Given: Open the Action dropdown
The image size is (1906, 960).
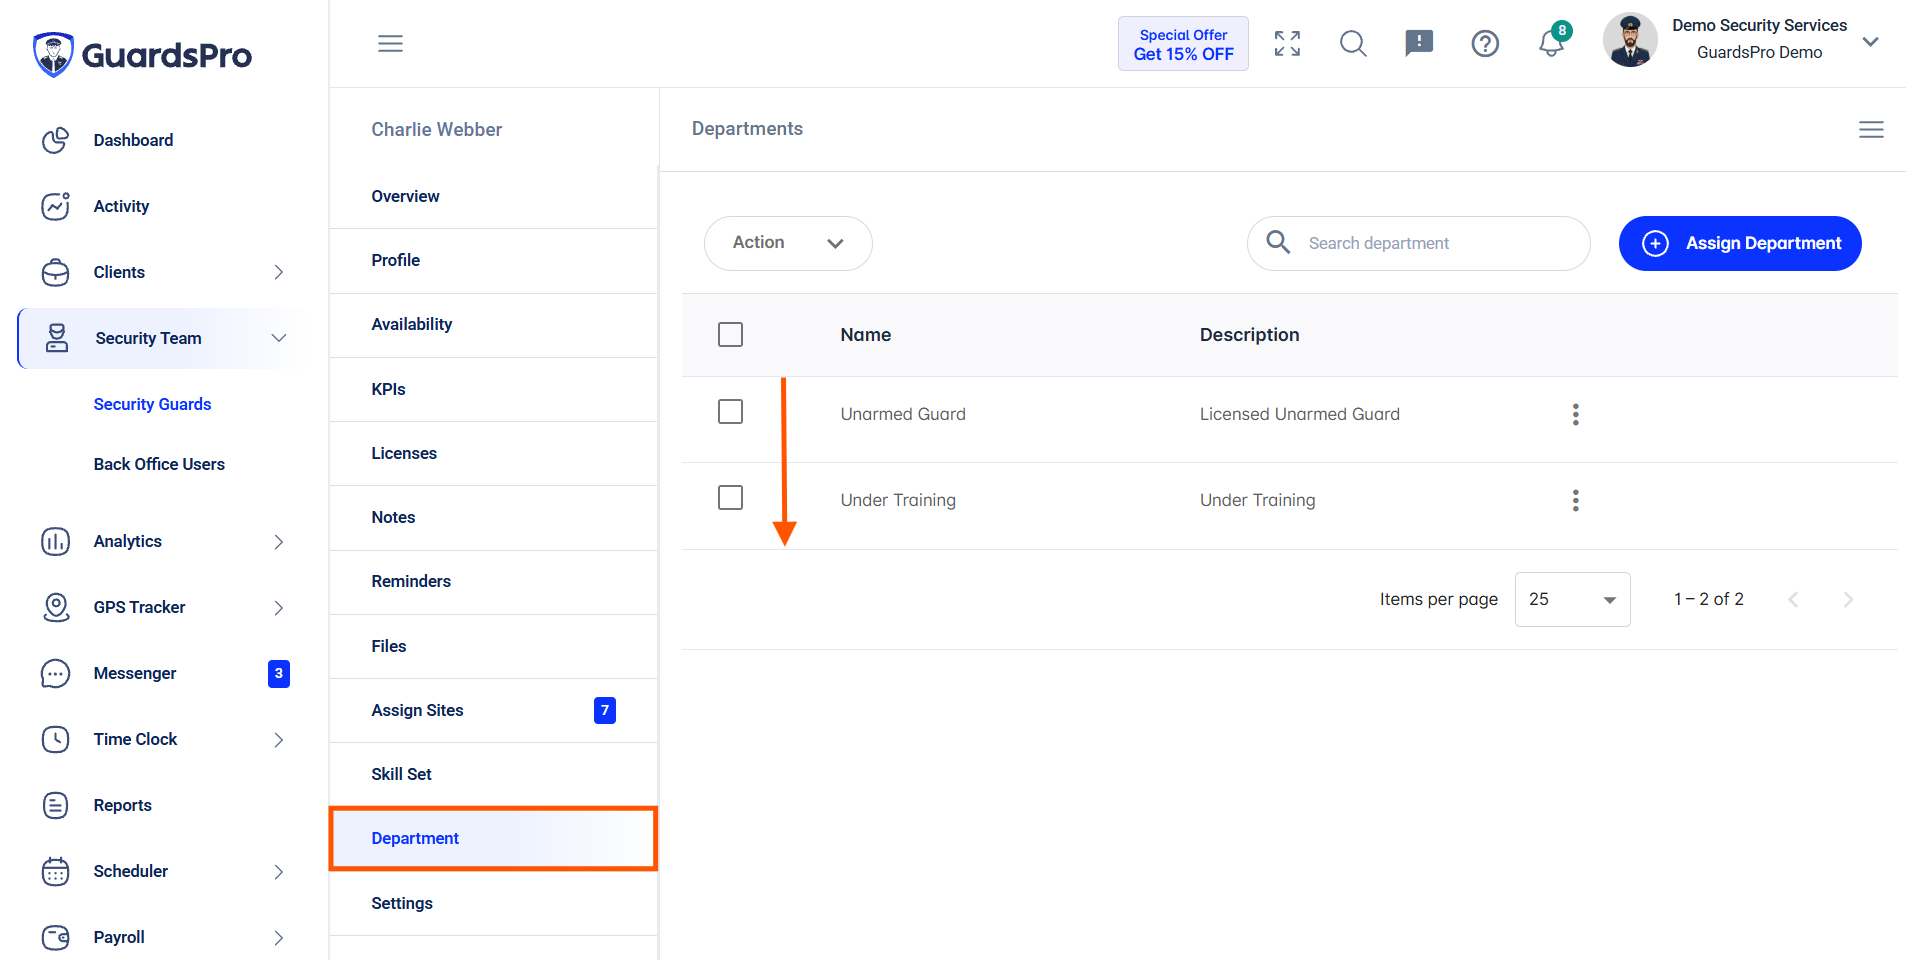Looking at the screenshot, I should [788, 243].
